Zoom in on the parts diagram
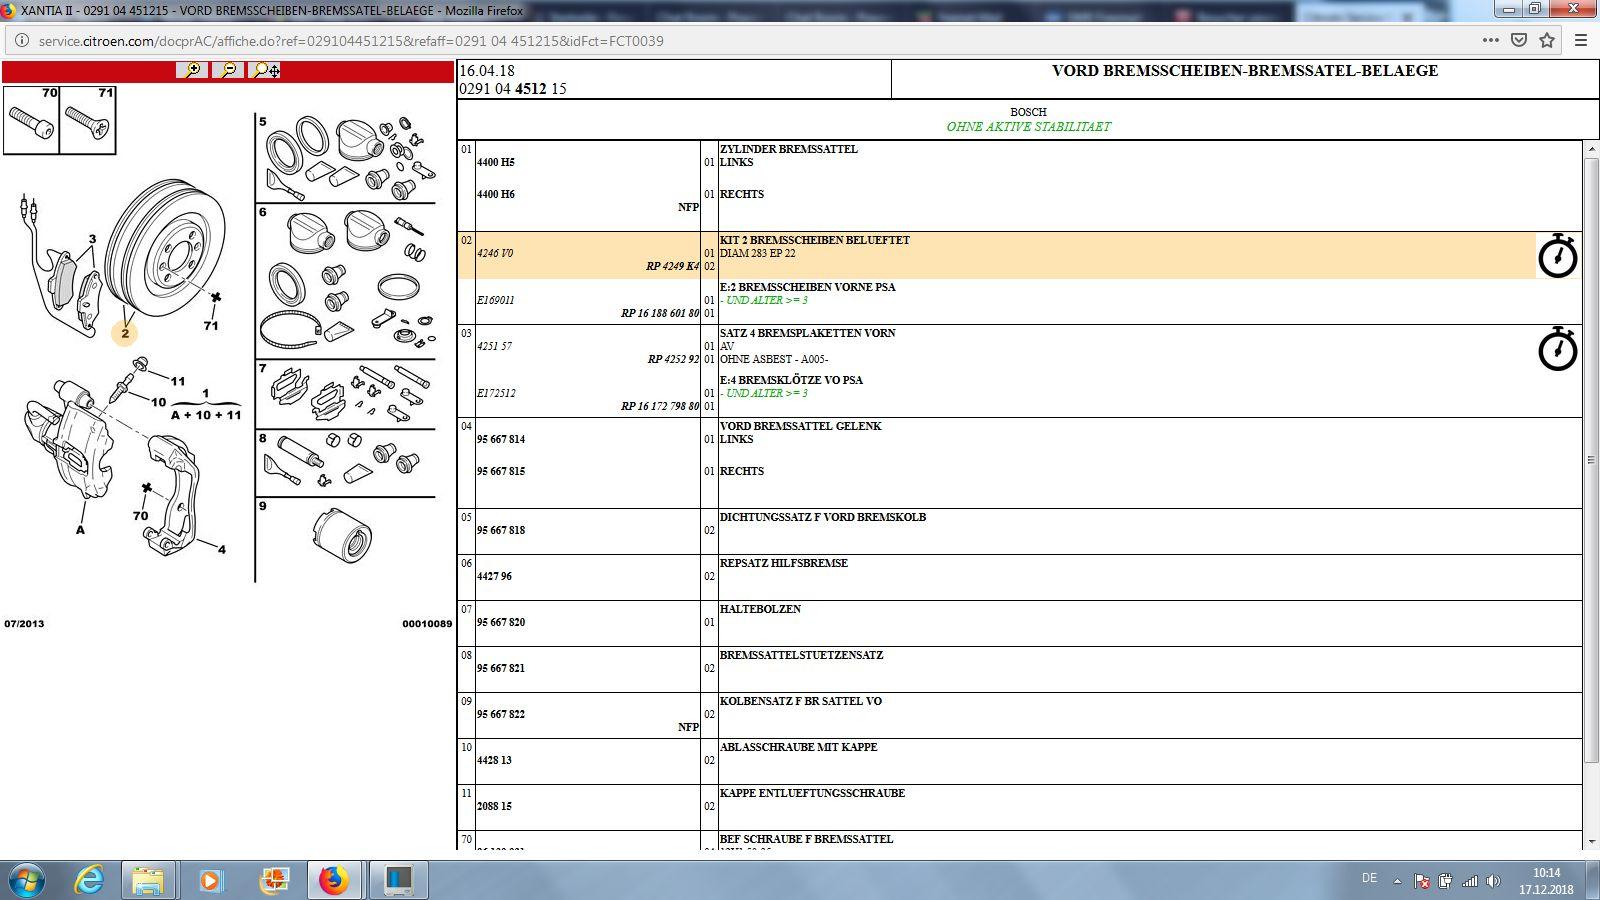This screenshot has width=1600, height=900. [x=192, y=70]
